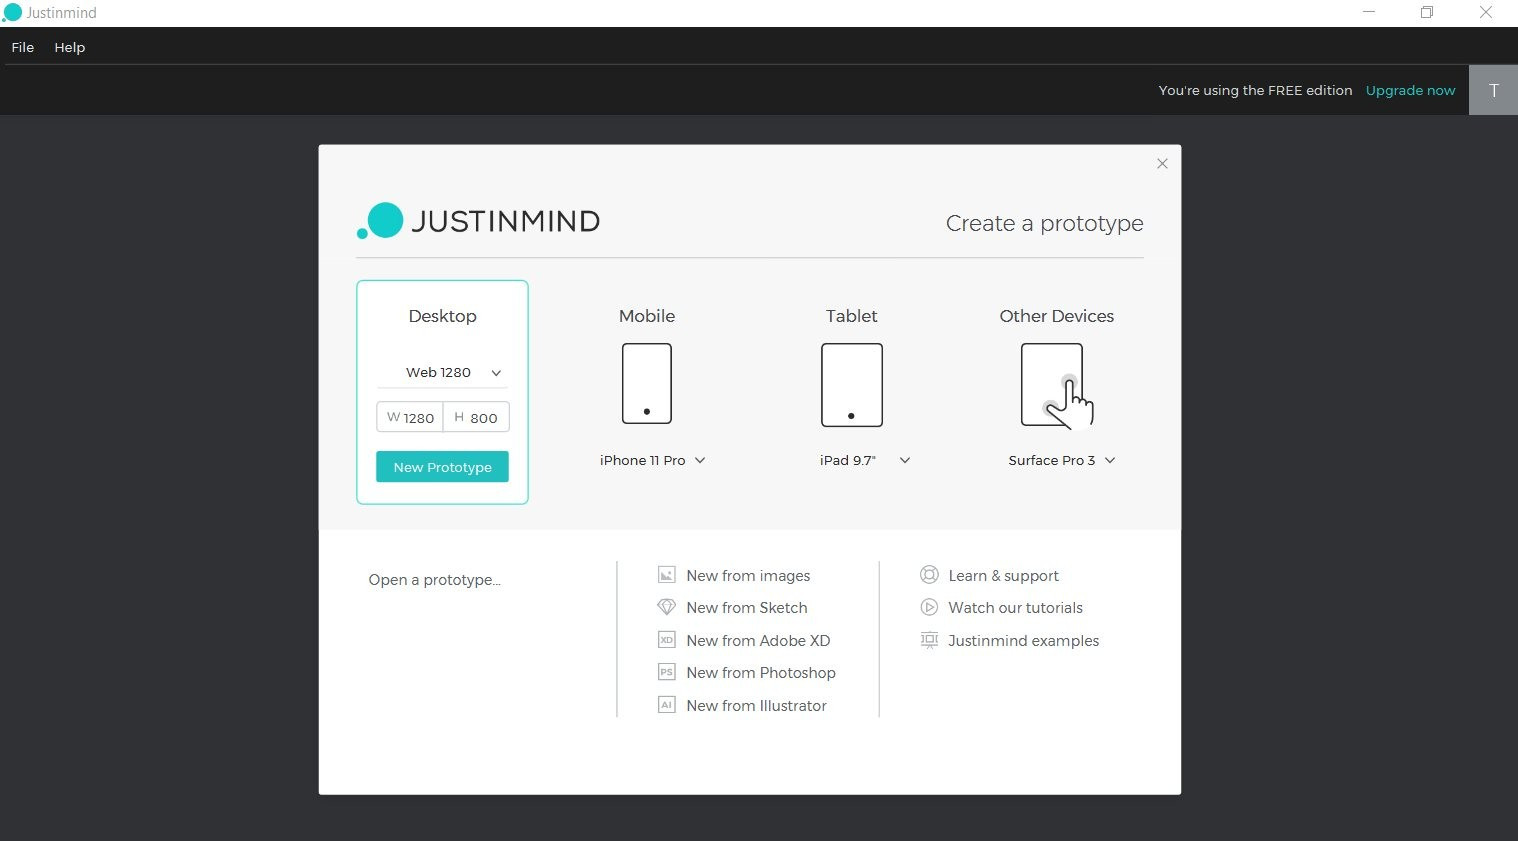
Task: Click the width field showing 1280
Action: [410, 417]
